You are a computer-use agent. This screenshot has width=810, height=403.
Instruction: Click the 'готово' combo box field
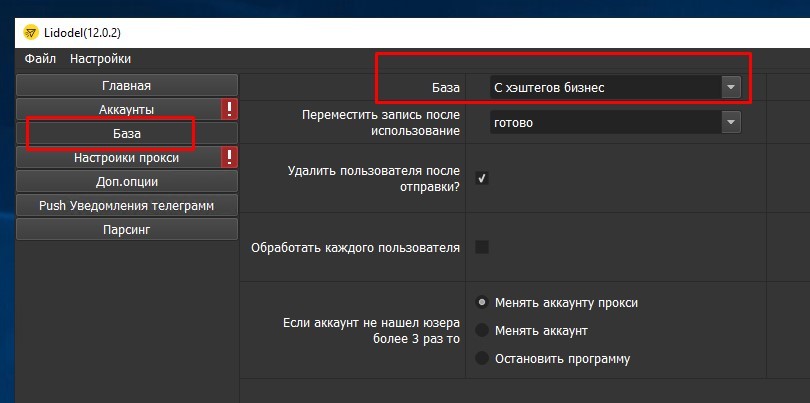(615, 122)
